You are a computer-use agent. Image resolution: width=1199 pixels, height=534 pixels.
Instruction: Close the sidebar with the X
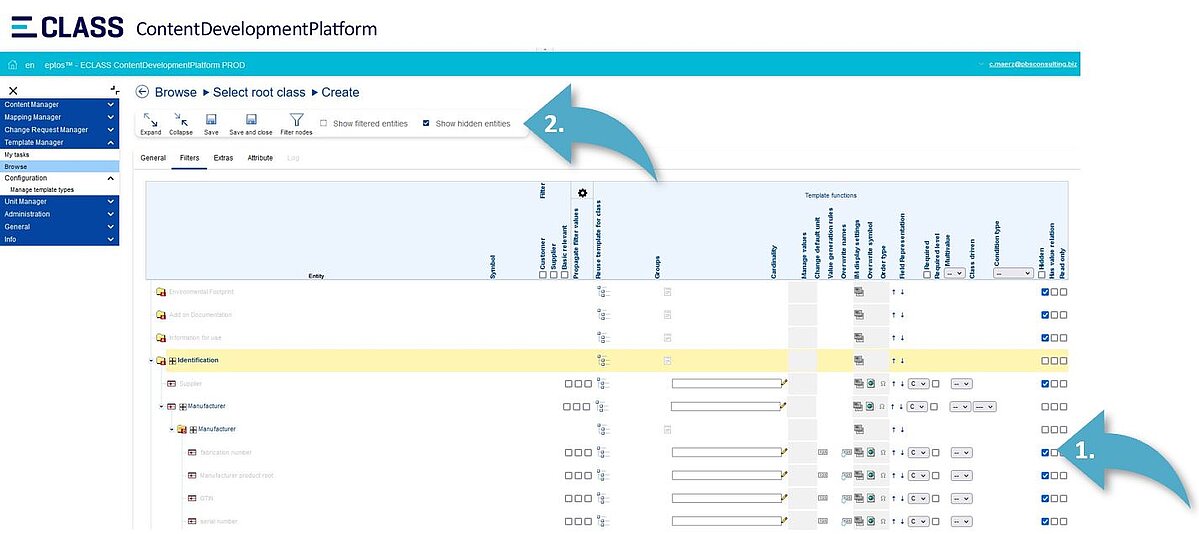13,91
